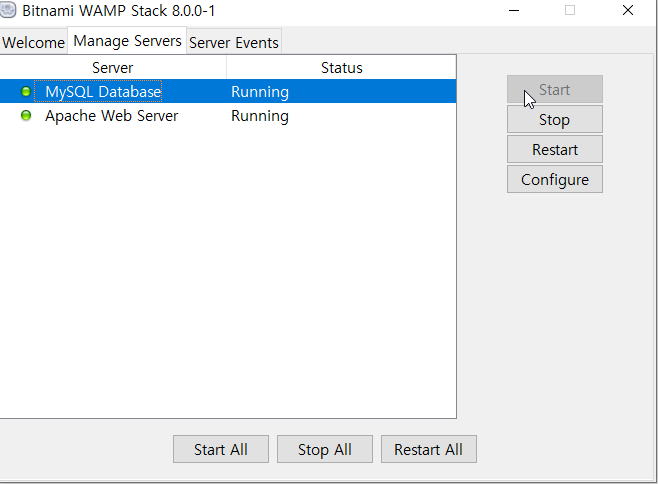658x484 pixels.
Task: Open the Manage Servers tab
Action: tap(127, 41)
